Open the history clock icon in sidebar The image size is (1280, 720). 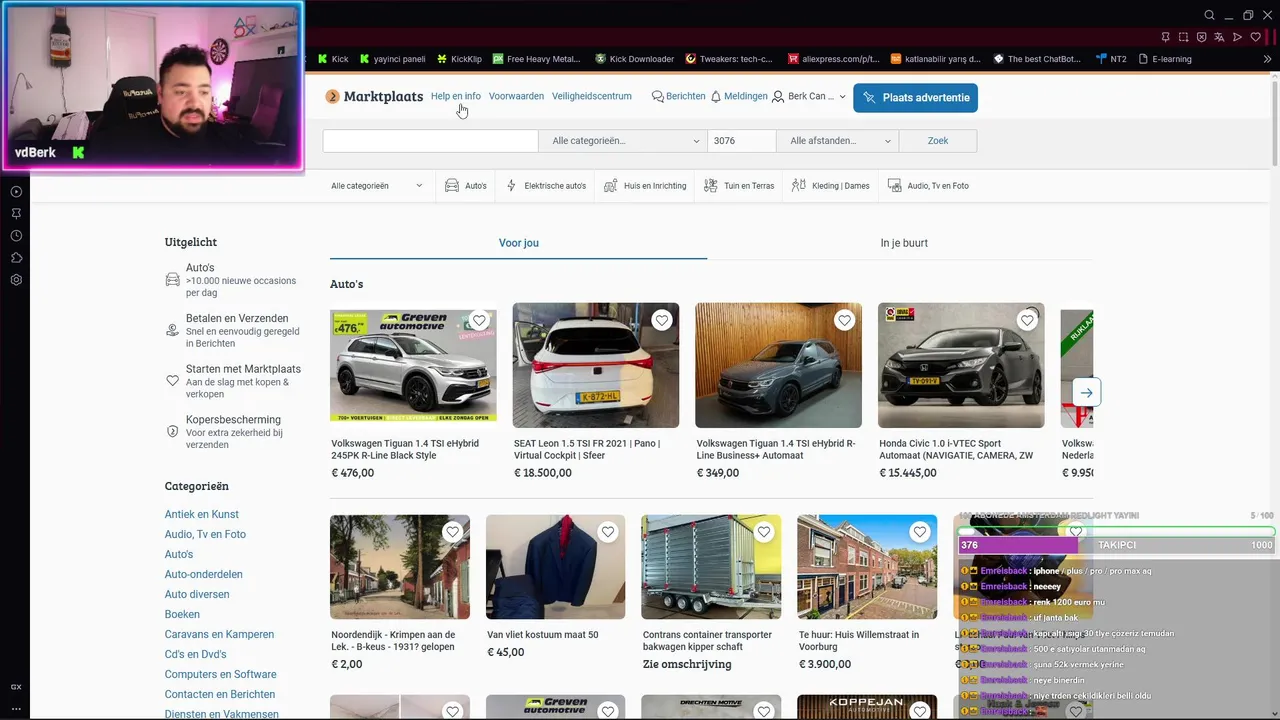click(x=16, y=235)
